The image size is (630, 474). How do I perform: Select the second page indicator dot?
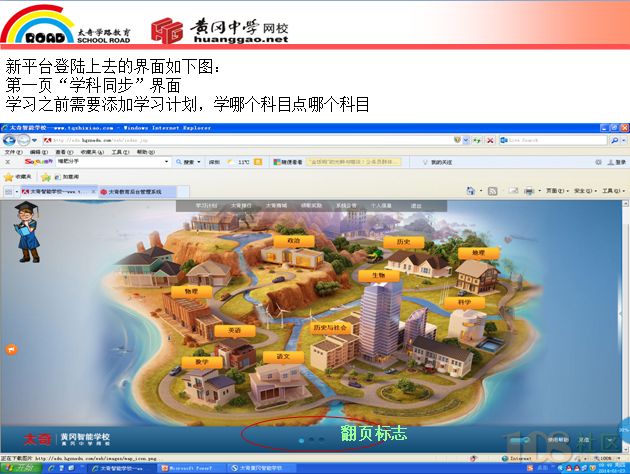[311, 440]
